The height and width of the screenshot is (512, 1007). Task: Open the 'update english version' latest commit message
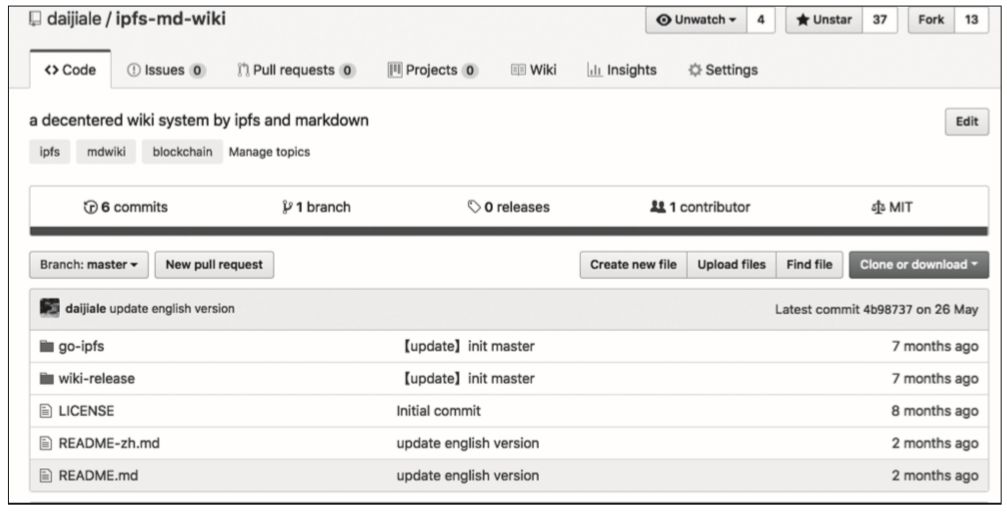172,309
